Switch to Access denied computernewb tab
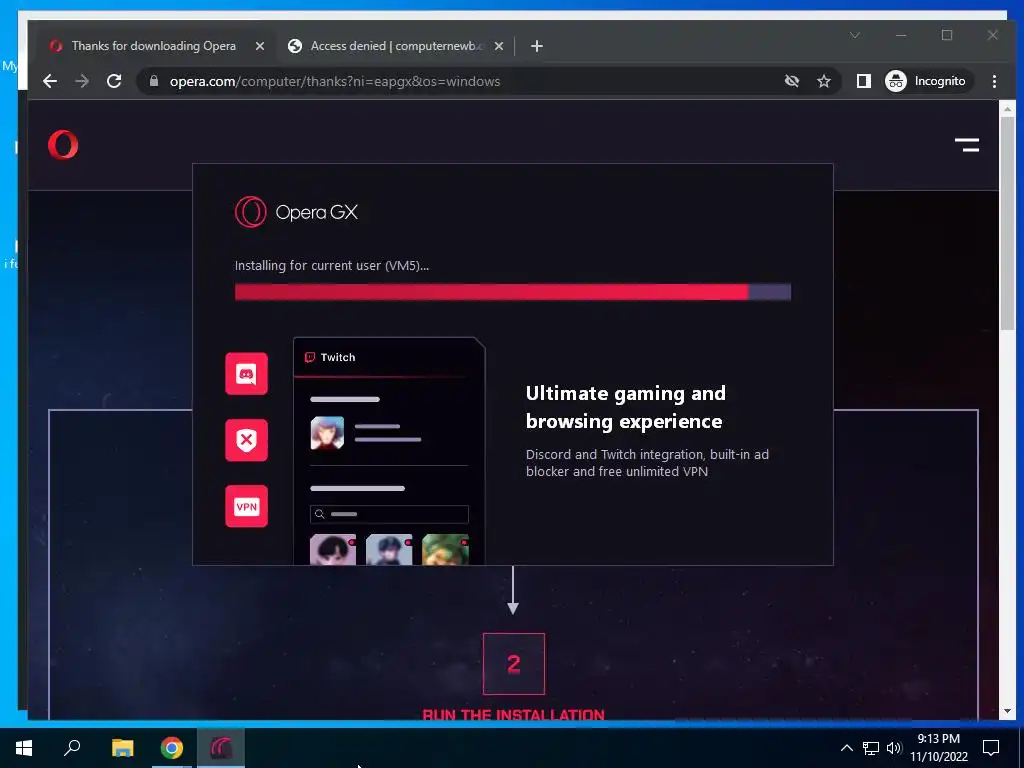 tap(395, 46)
